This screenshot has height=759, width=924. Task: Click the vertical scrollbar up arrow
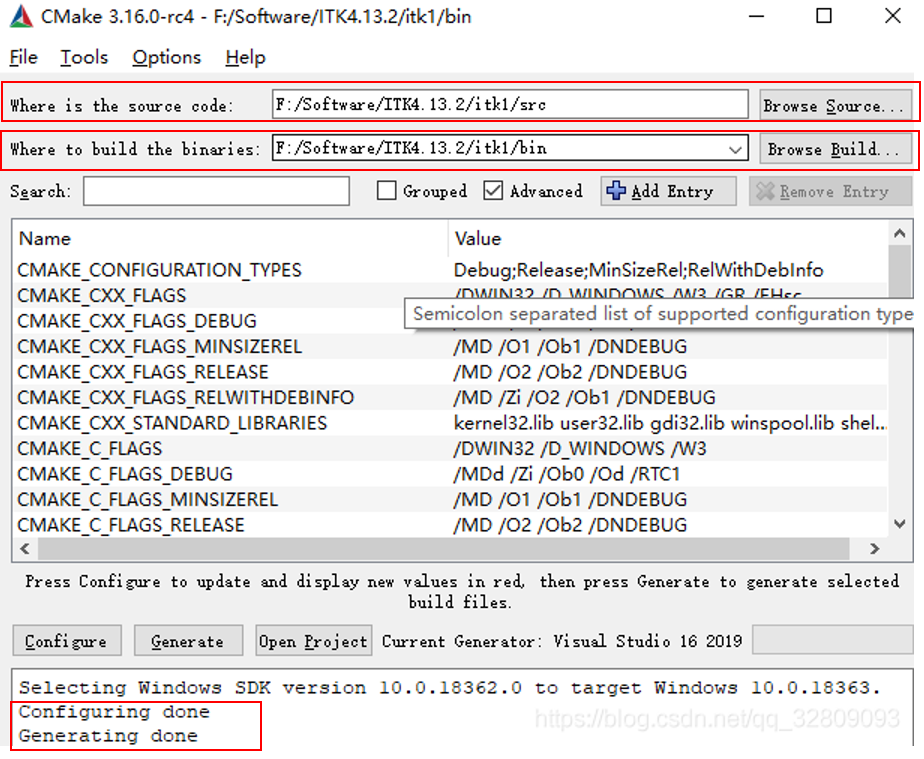click(x=900, y=233)
